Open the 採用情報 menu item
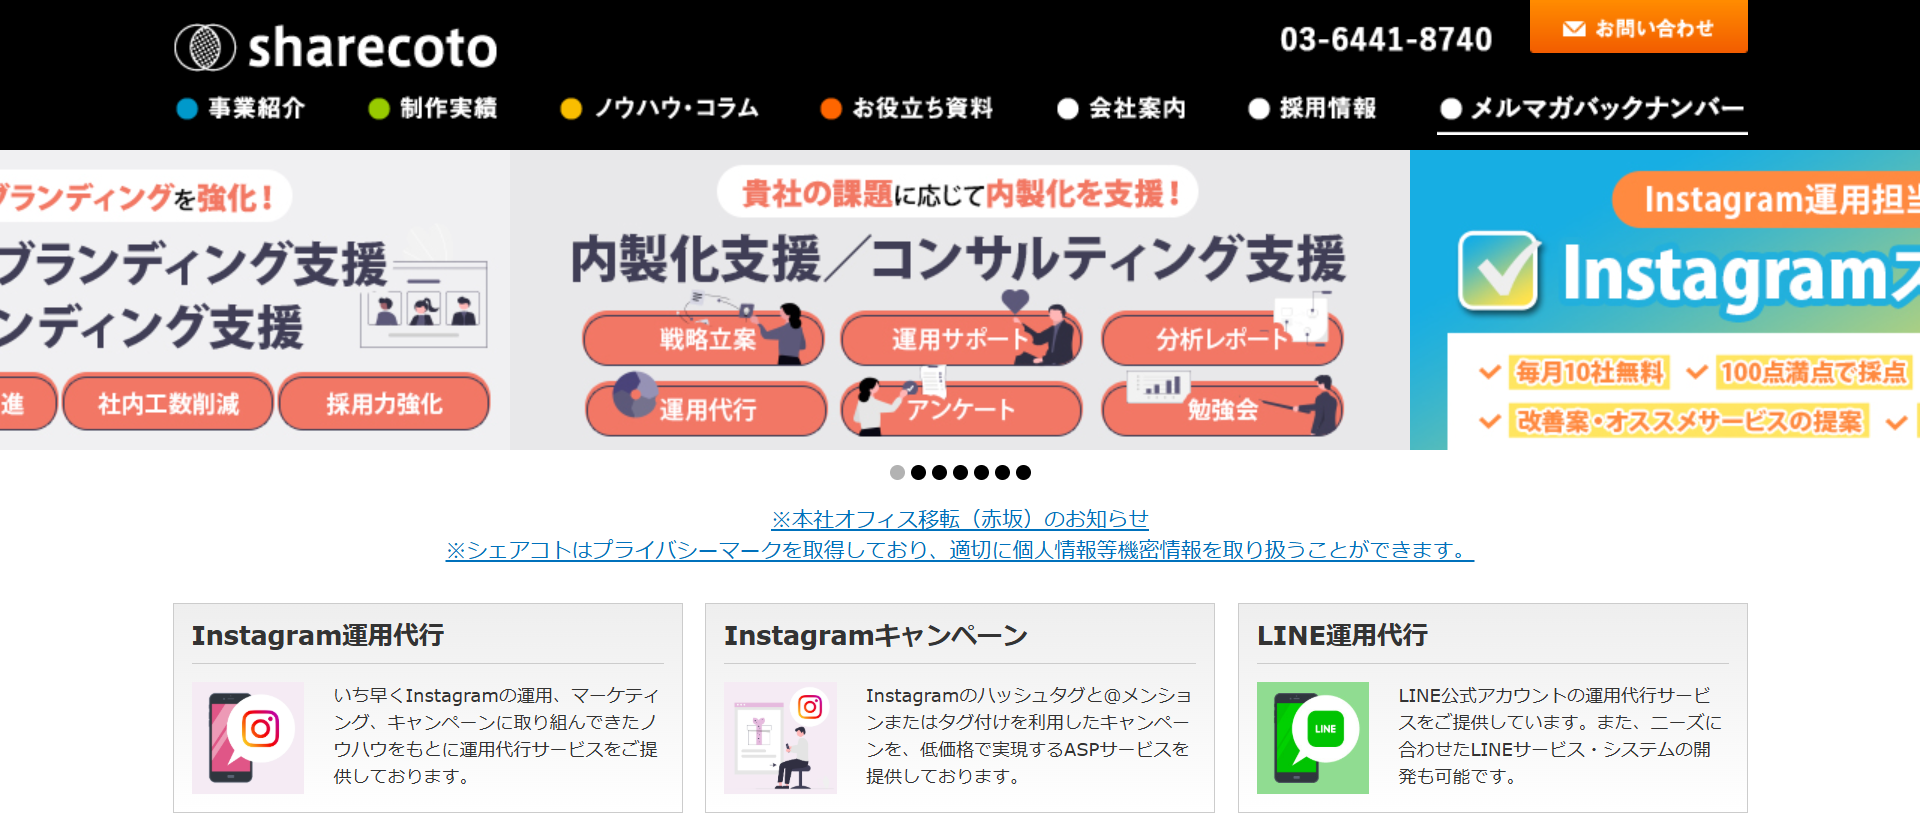 pos(1312,108)
